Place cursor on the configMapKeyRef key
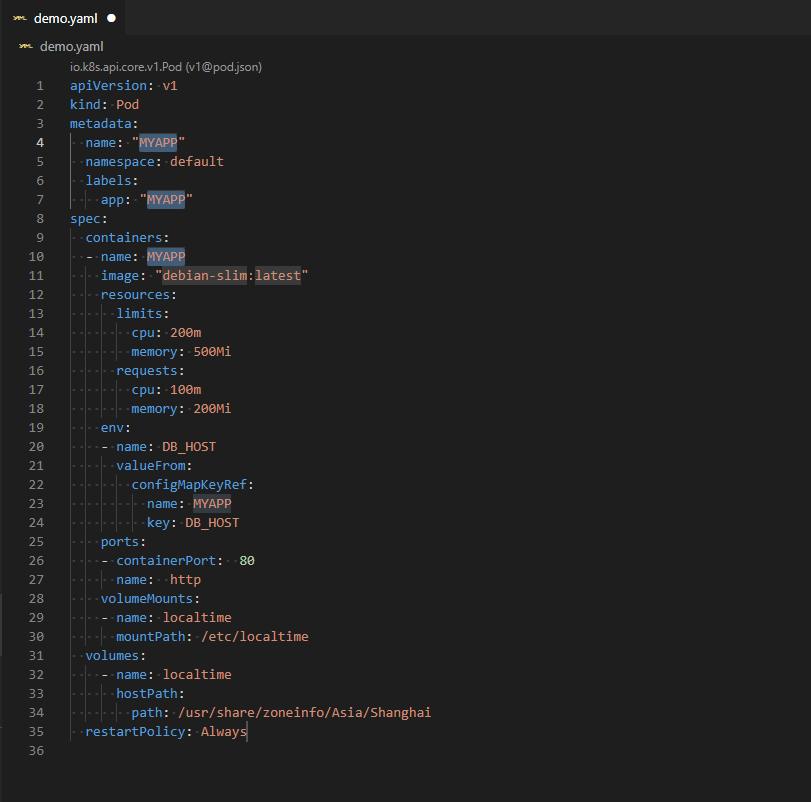 192,484
